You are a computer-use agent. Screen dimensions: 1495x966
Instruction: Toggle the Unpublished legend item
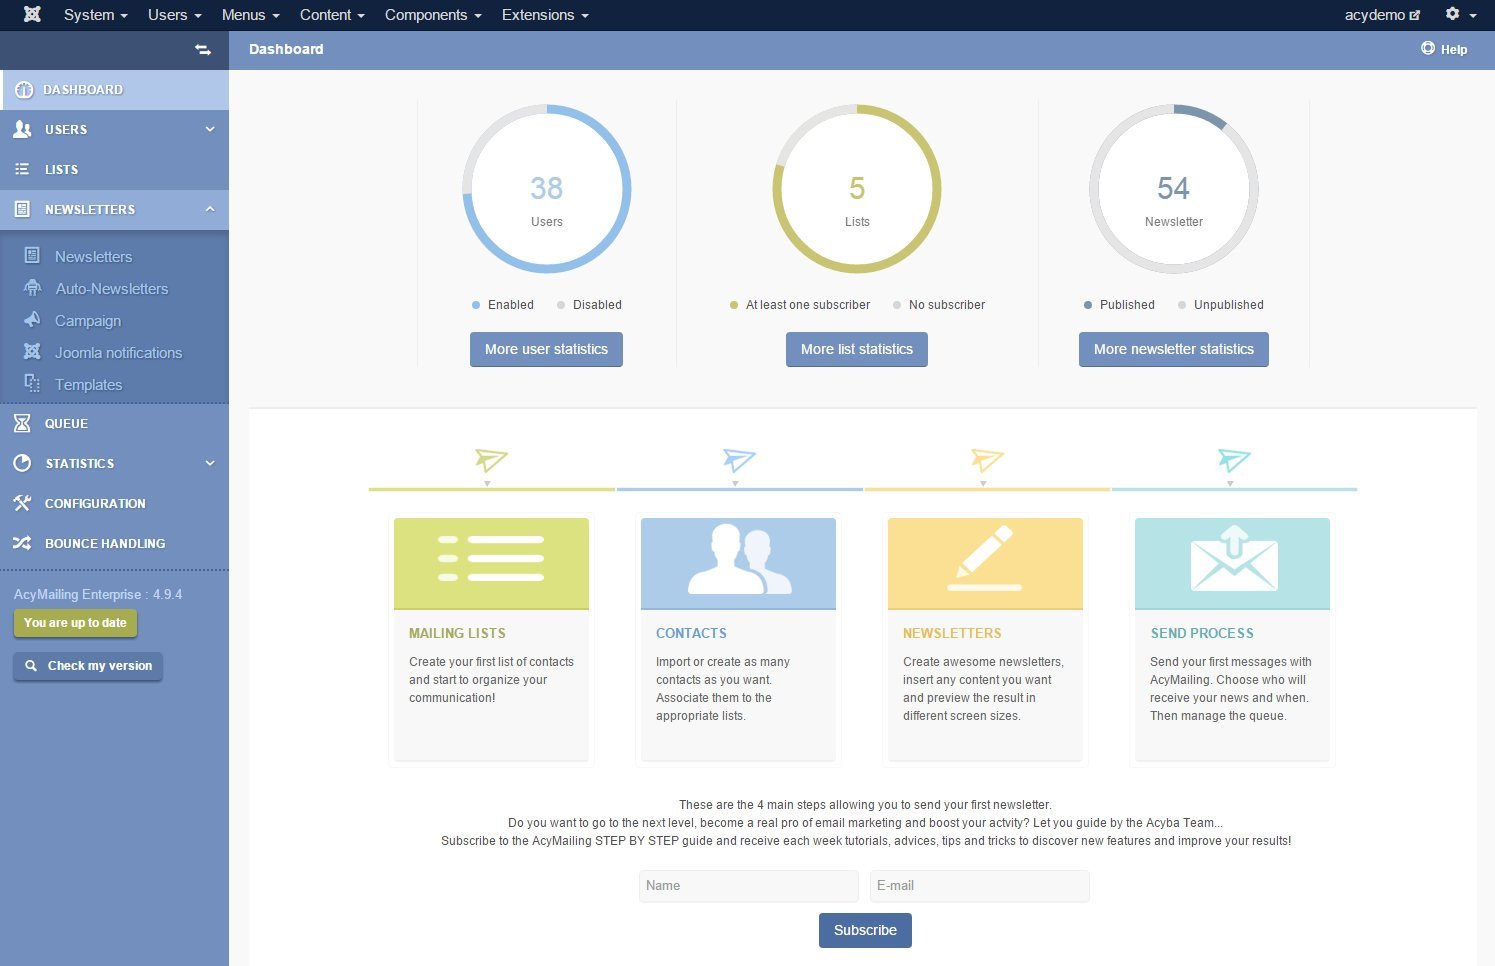[1221, 305]
